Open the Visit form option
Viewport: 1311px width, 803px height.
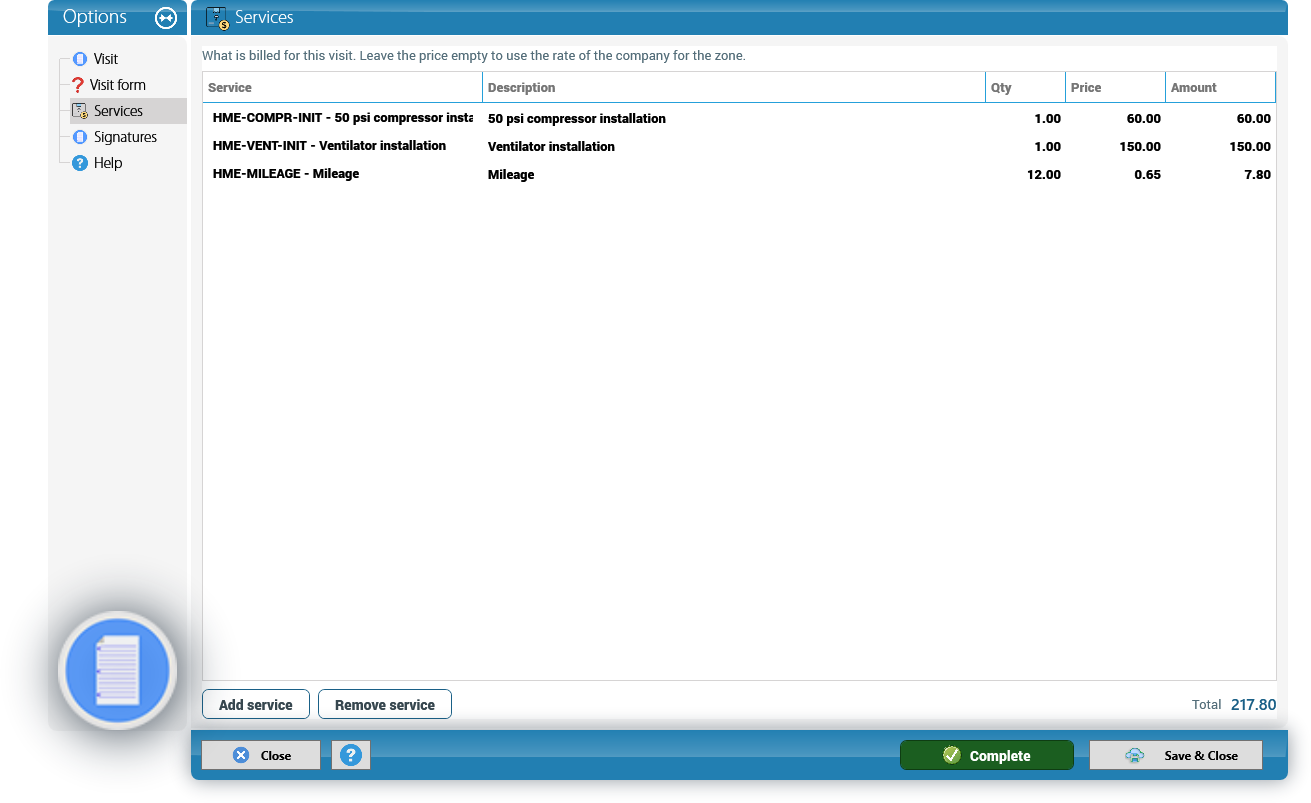click(x=118, y=85)
